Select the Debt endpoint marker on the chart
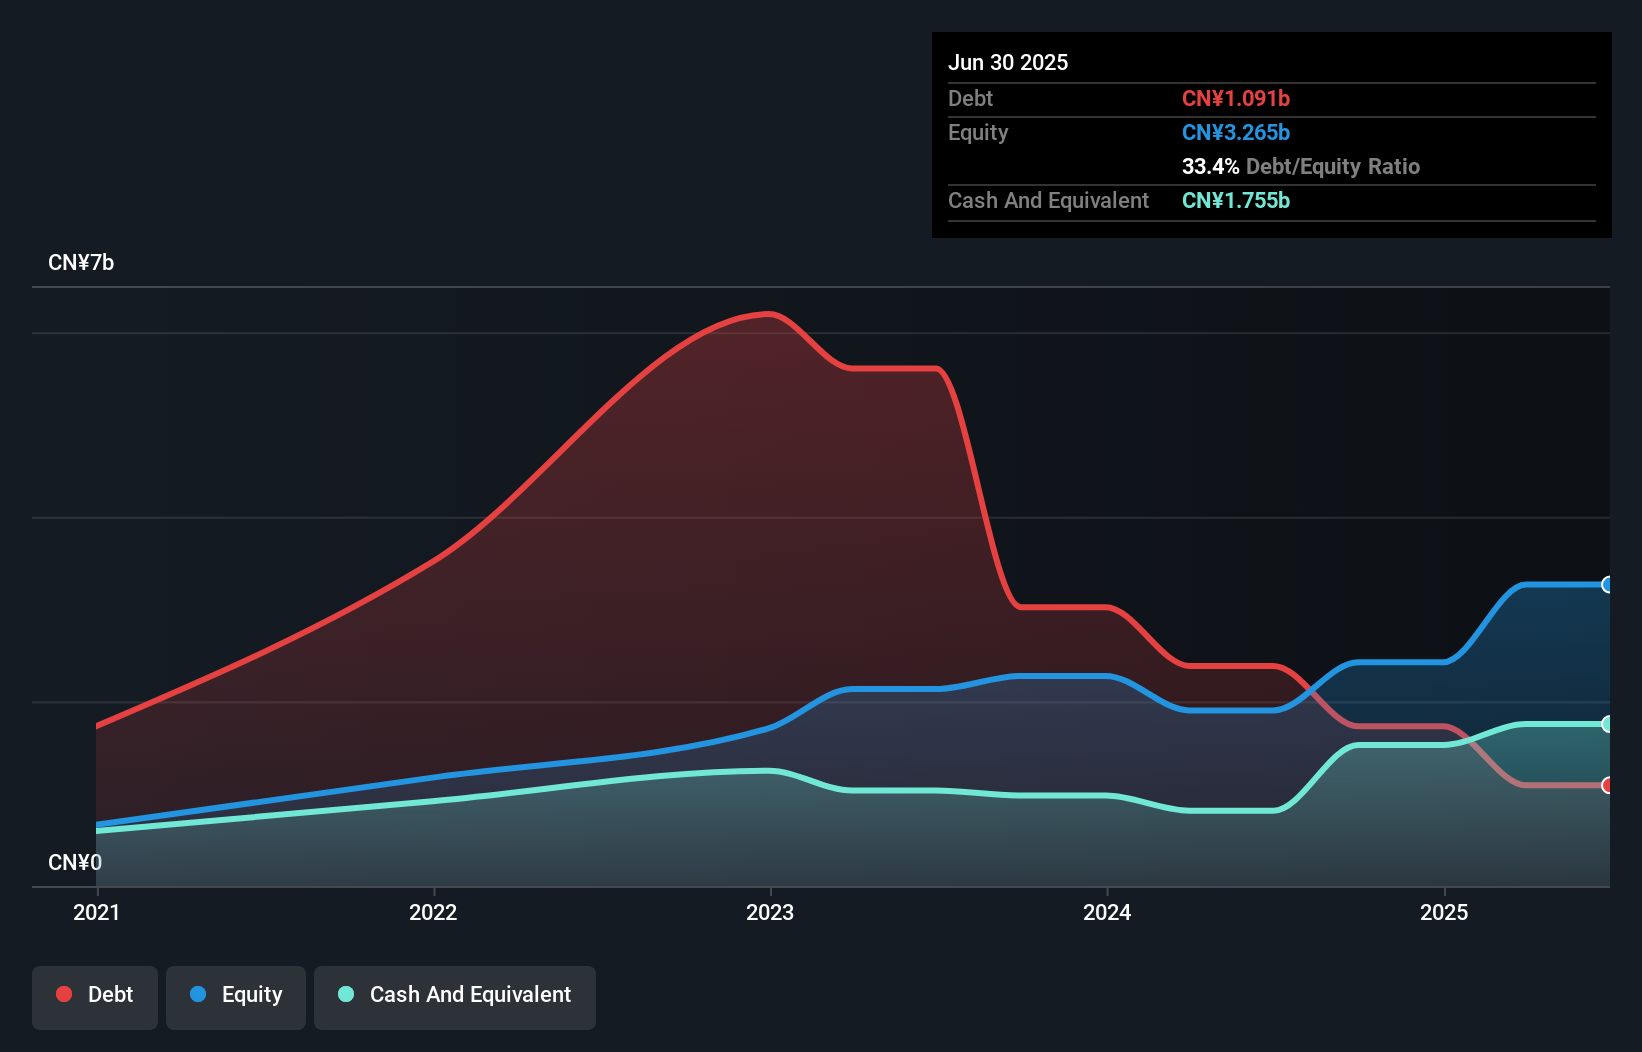 pos(1607,786)
